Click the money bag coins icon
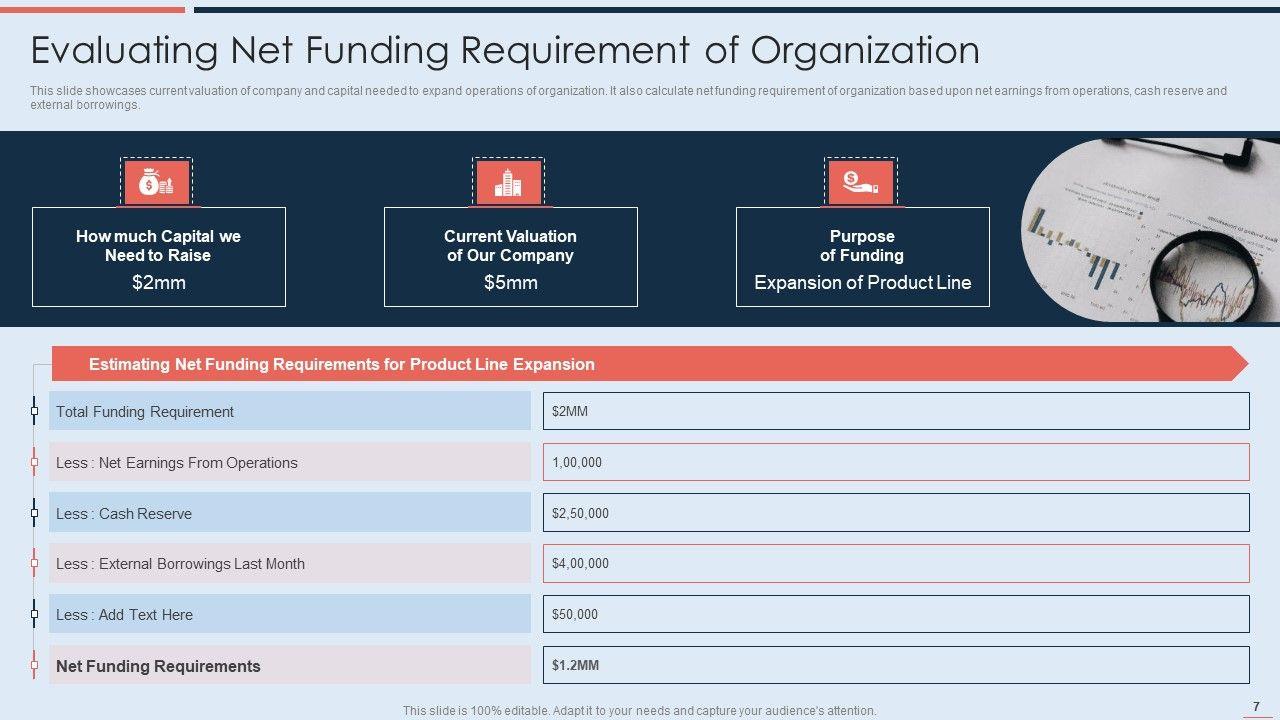The image size is (1280, 720). (156, 183)
